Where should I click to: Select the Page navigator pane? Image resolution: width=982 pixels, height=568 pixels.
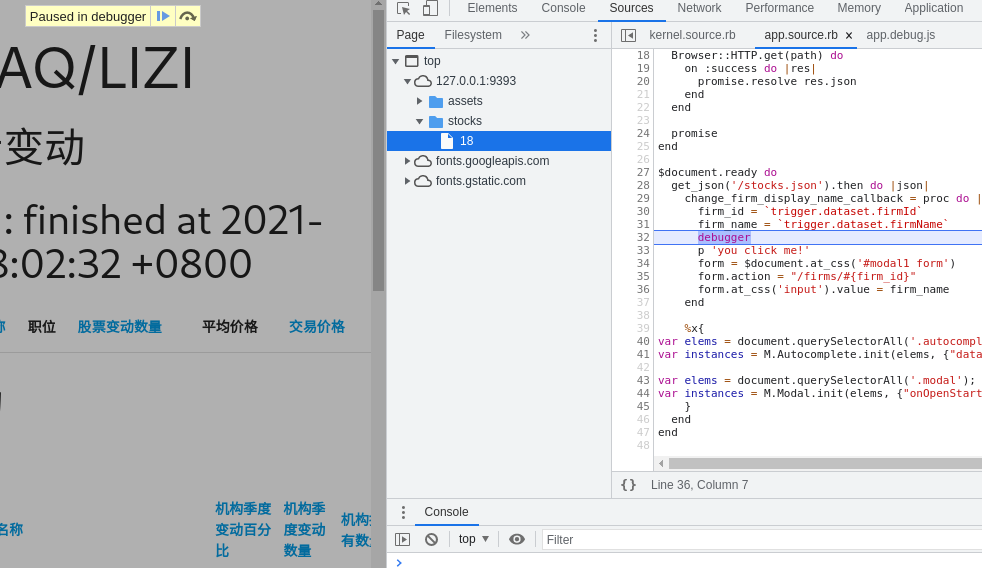pos(410,35)
